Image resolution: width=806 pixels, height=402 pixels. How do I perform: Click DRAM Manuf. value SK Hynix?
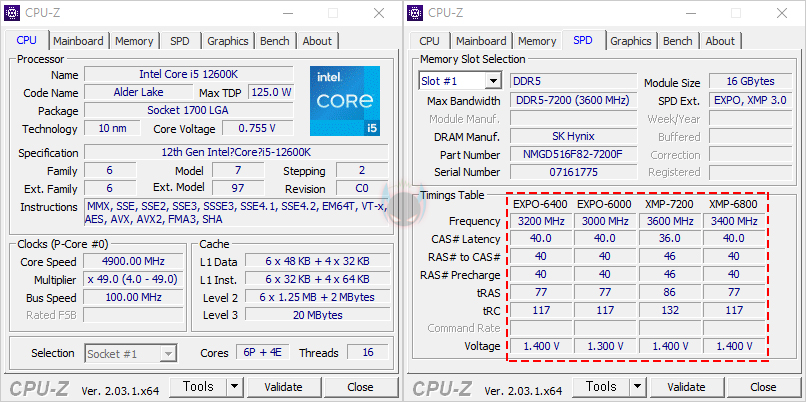pos(573,136)
